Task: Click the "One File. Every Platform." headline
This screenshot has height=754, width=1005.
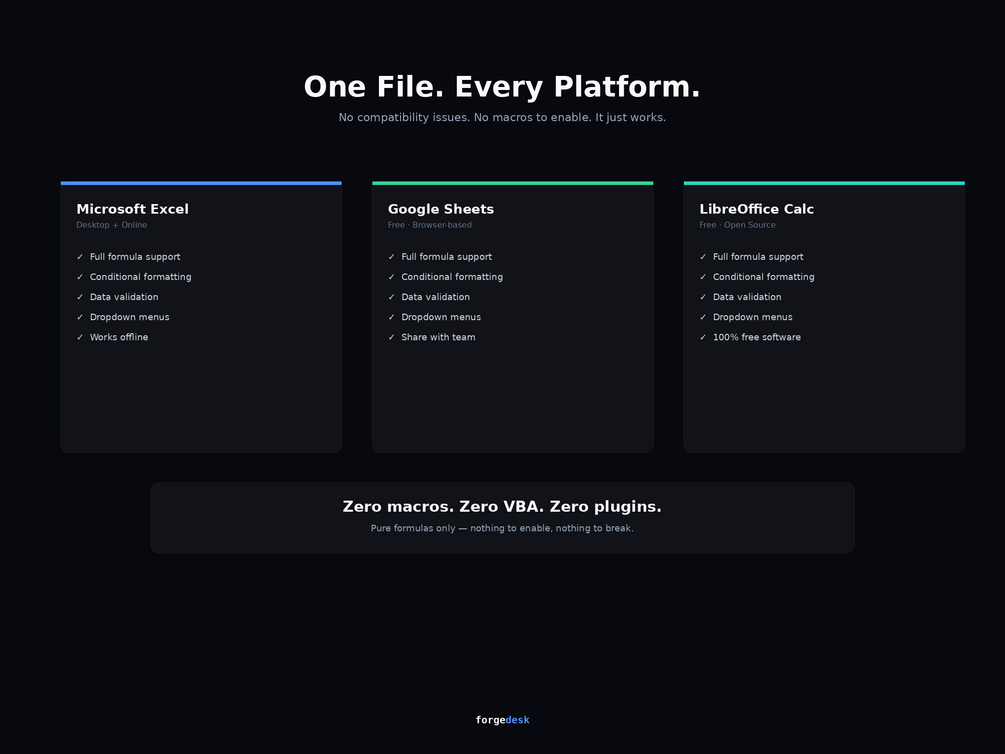Action: tap(502, 87)
